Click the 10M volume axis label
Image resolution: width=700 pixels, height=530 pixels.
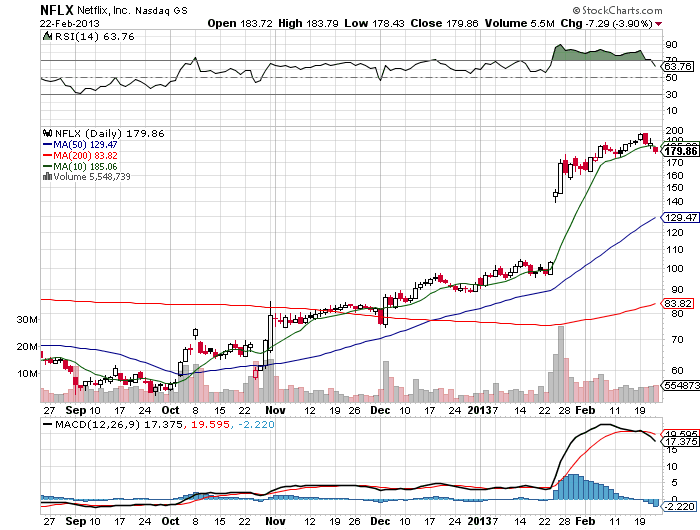point(27,373)
